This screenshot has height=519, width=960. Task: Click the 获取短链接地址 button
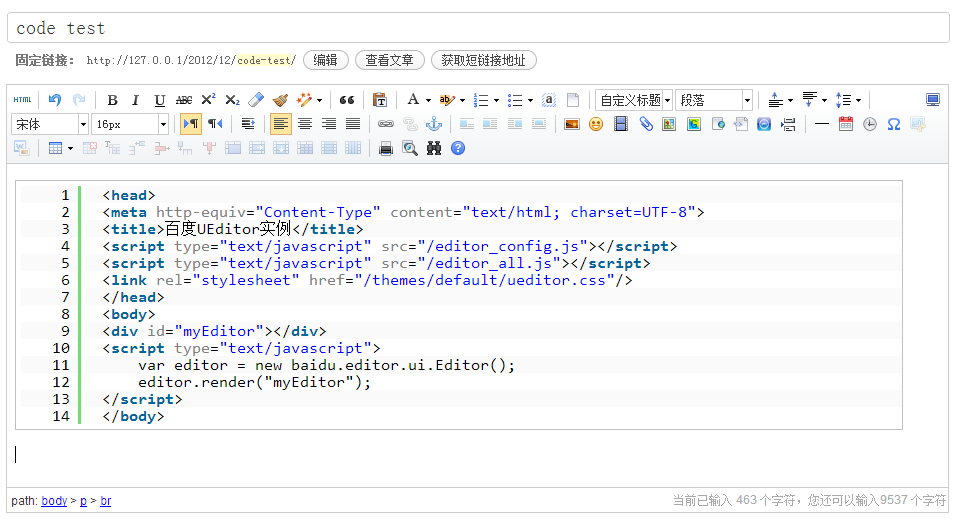[x=483, y=60]
